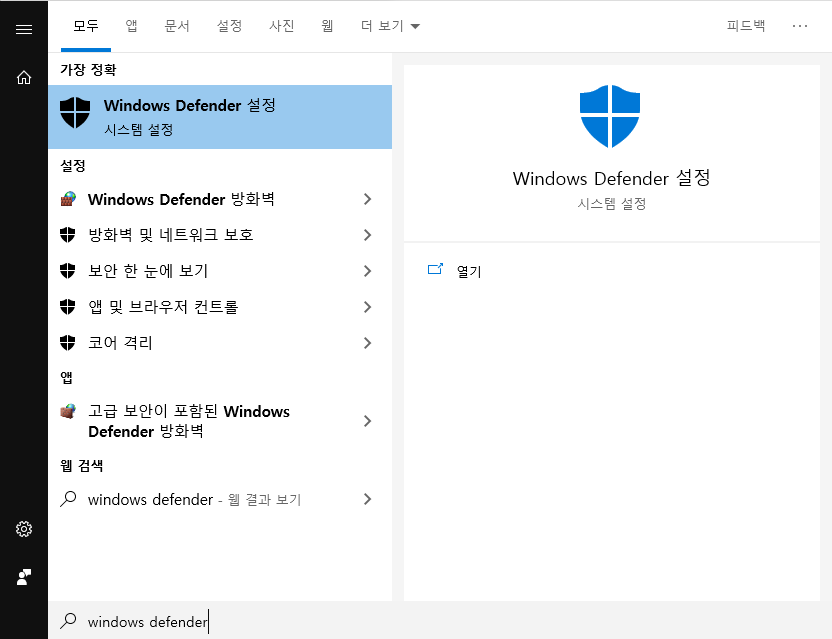Switch to the 모두 tab

tap(86, 25)
